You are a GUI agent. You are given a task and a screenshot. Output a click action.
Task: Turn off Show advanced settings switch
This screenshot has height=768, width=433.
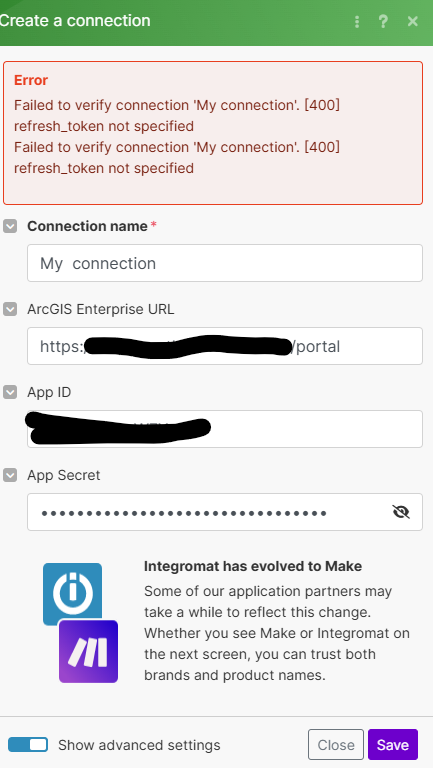click(28, 745)
